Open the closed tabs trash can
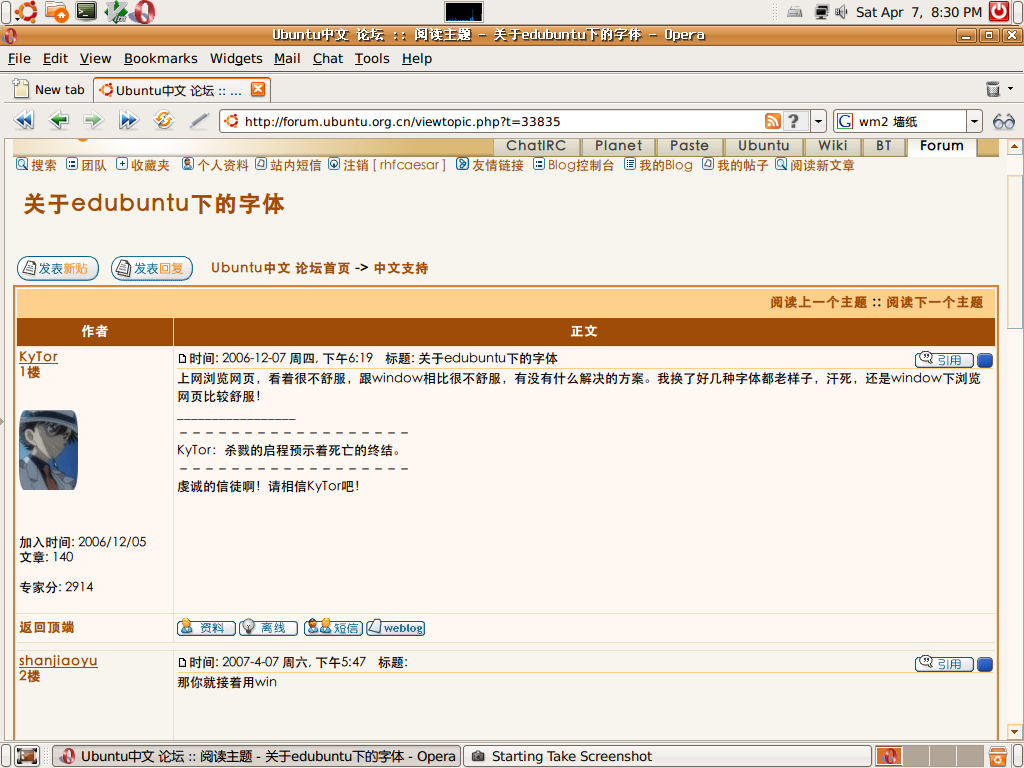Viewport: 1024px width, 768px height. coord(993,89)
